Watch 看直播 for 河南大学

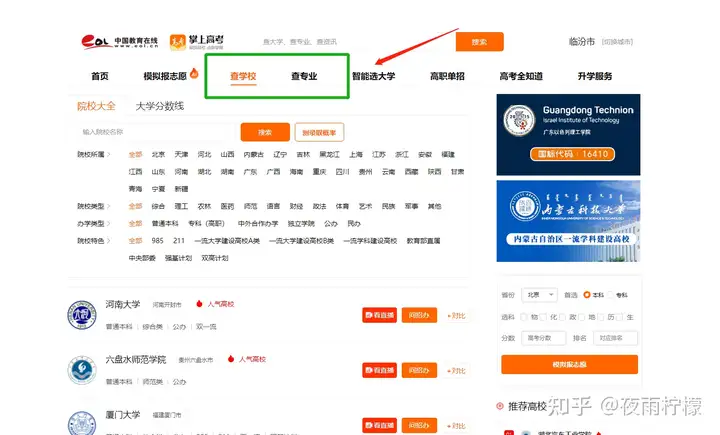click(379, 315)
